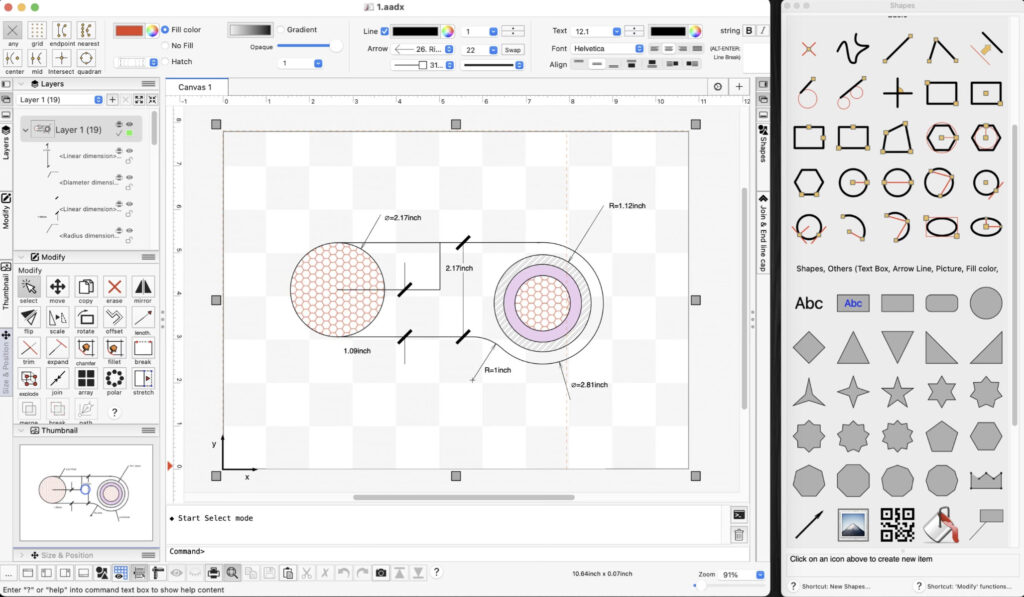Select the offset tool

[114, 318]
